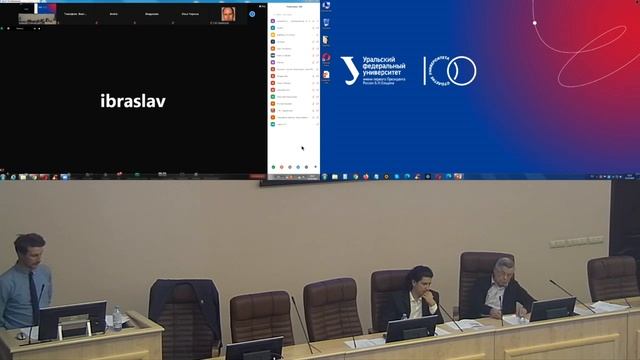Click the red leave button in Zoom toolbar
Viewport: 640px width, 360px height.
coord(257,176)
